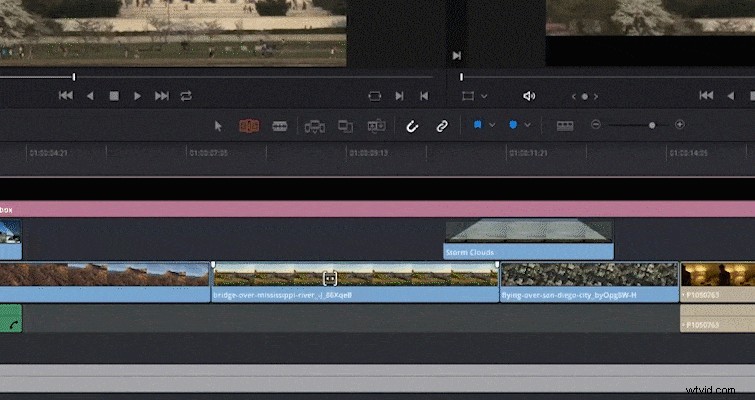Go to previous keyframe arrow

(x=573, y=97)
